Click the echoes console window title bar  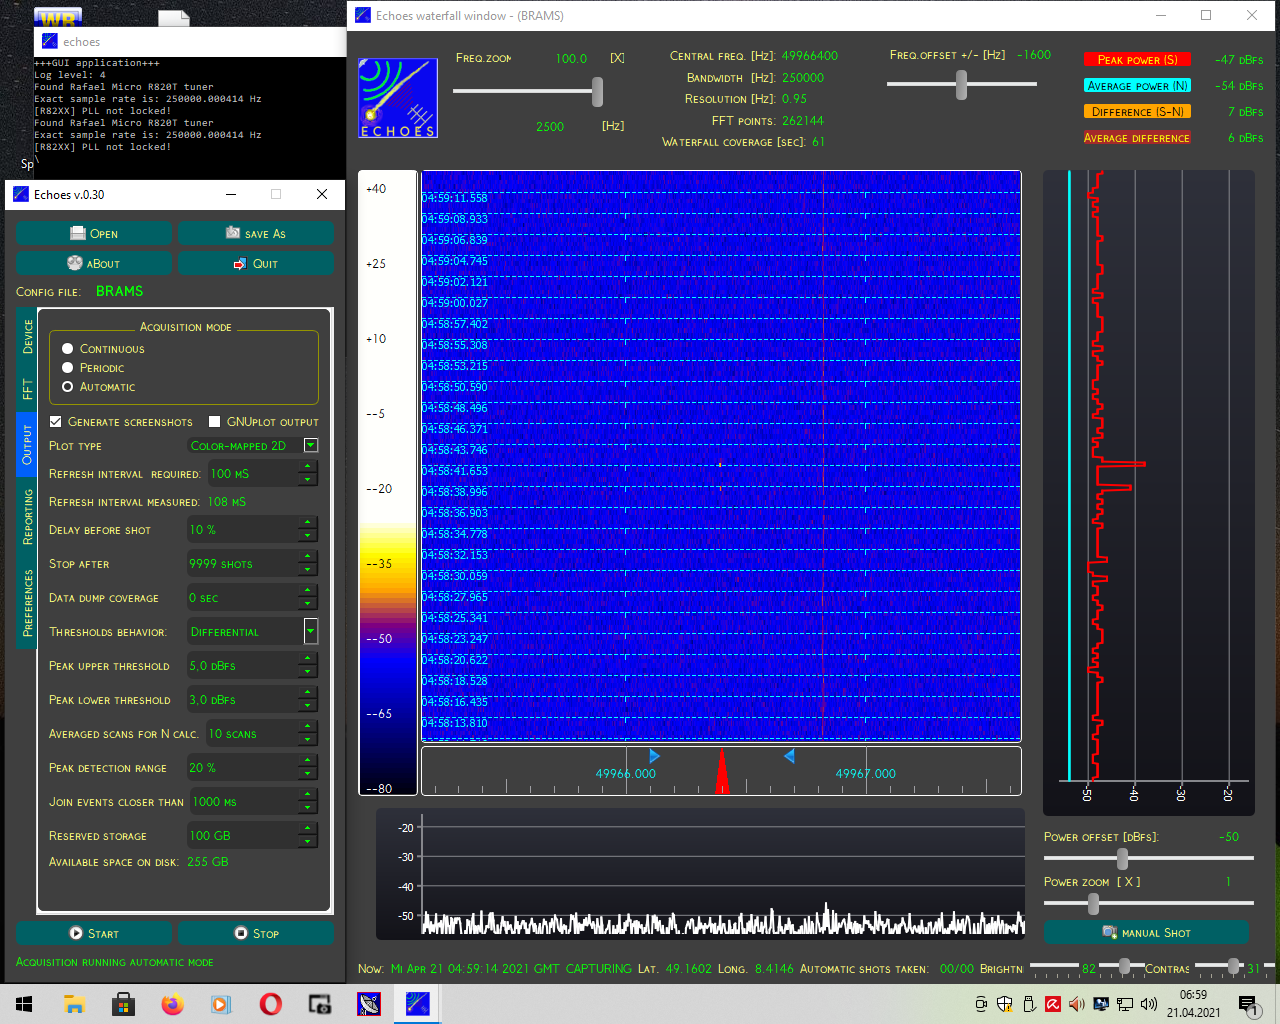click(x=190, y=42)
